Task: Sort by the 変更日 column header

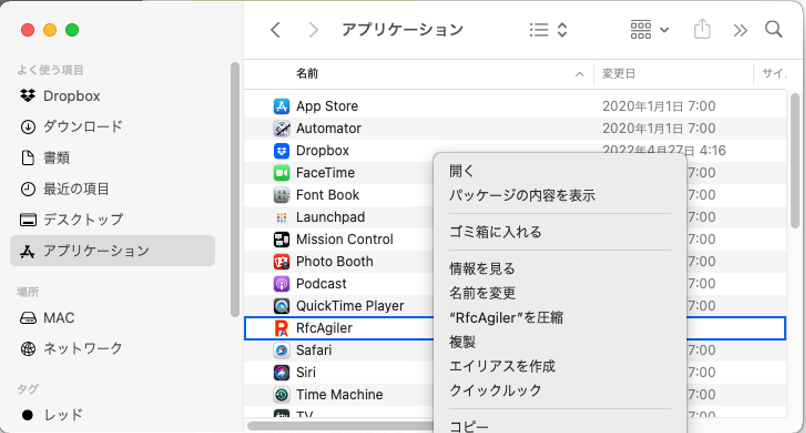Action: coord(618,74)
